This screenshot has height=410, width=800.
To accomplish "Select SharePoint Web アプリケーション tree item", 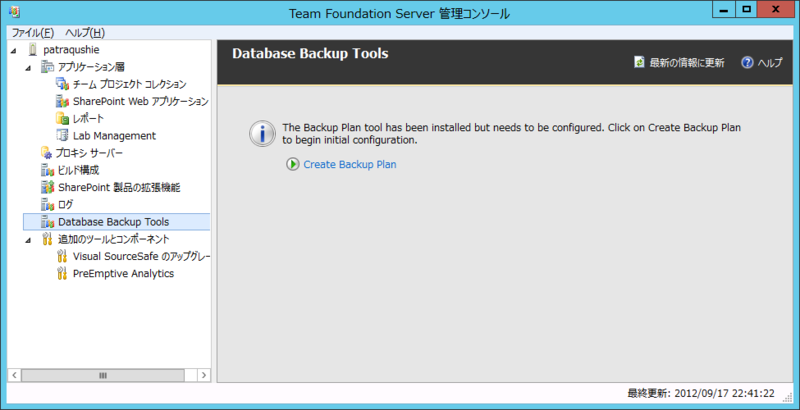I will 141,101.
